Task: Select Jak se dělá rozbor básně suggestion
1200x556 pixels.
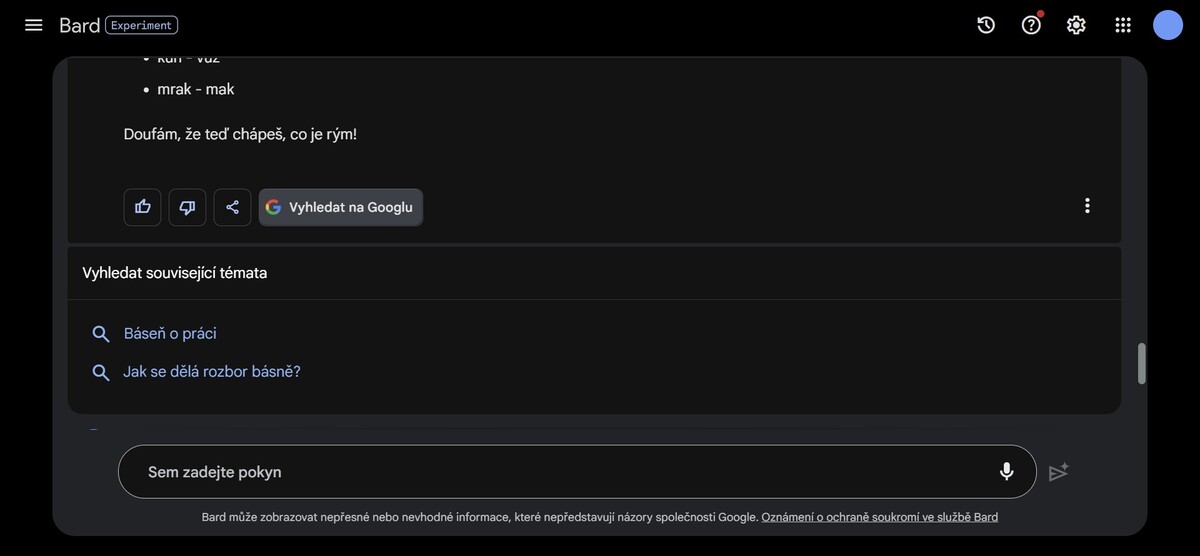Action: pyautogui.click(x=212, y=372)
